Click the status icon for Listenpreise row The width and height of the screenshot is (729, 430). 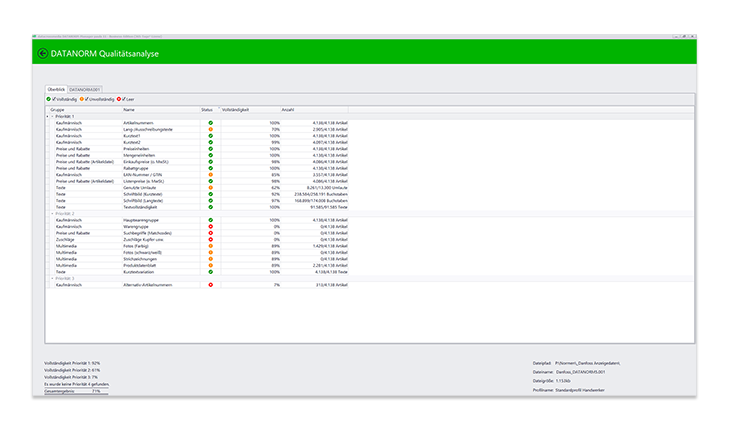pyautogui.click(x=211, y=181)
